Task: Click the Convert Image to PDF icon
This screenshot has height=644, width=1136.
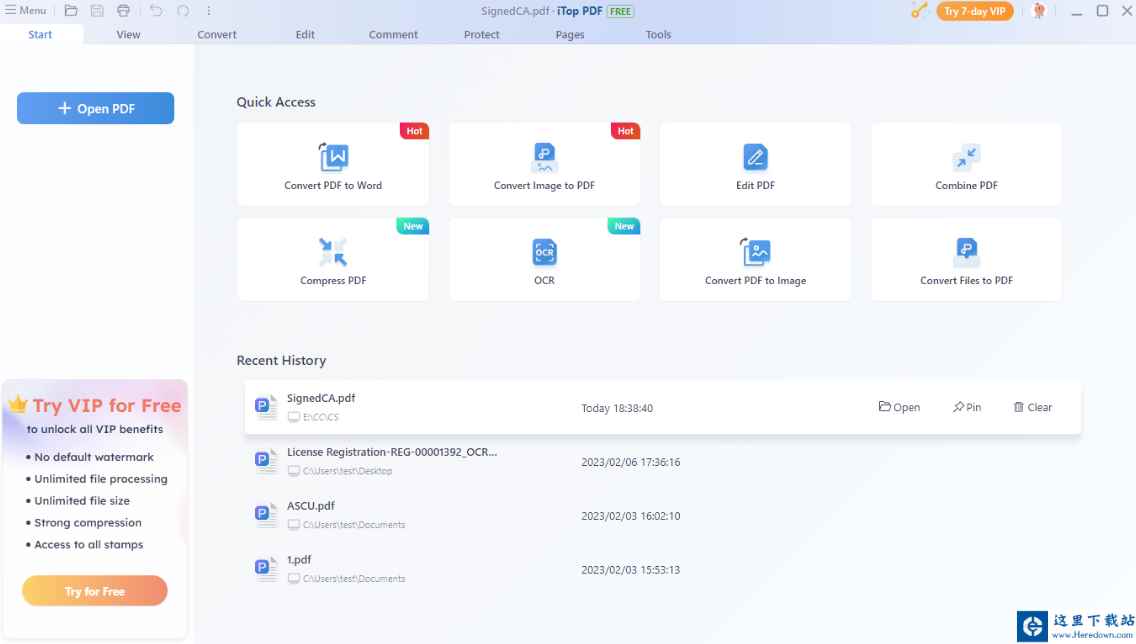Action: point(544,157)
